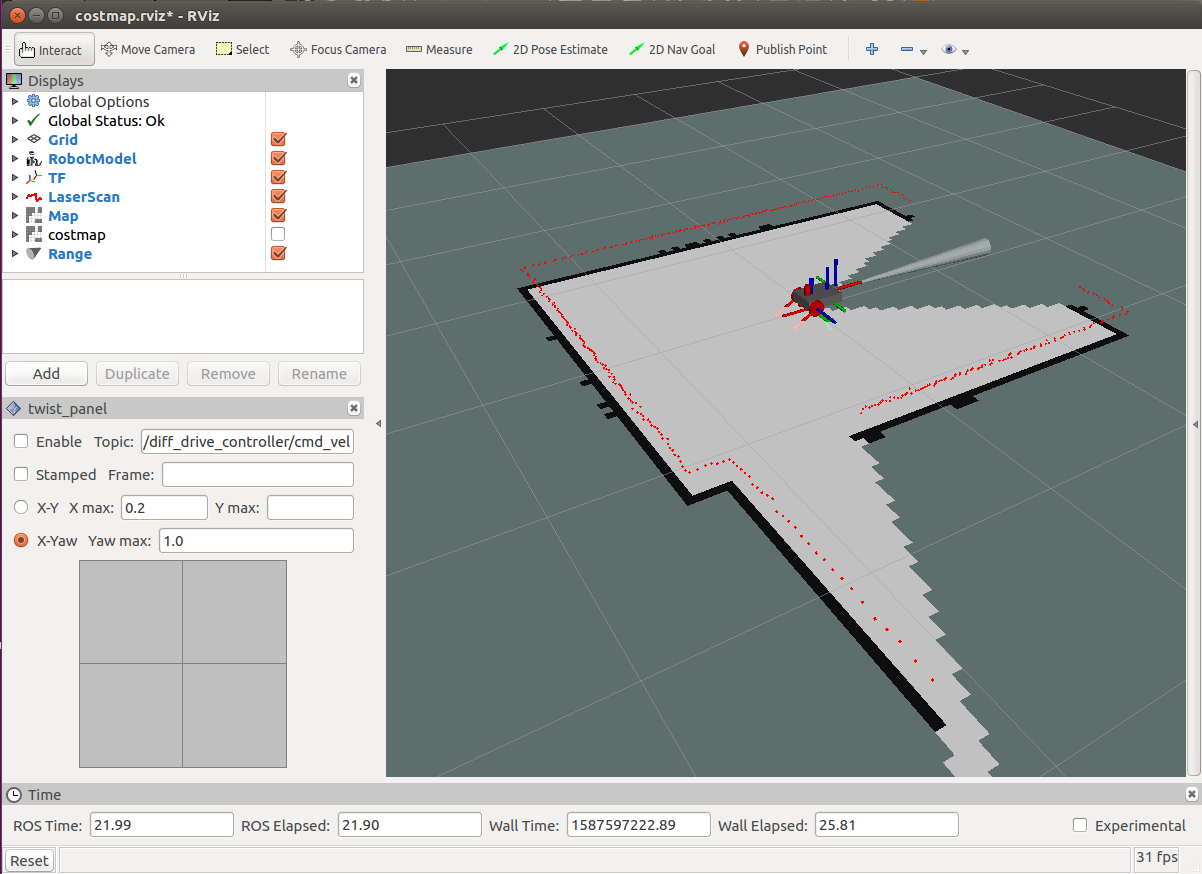
Task: Click the Map display icon
Action: pyautogui.click(x=34, y=215)
